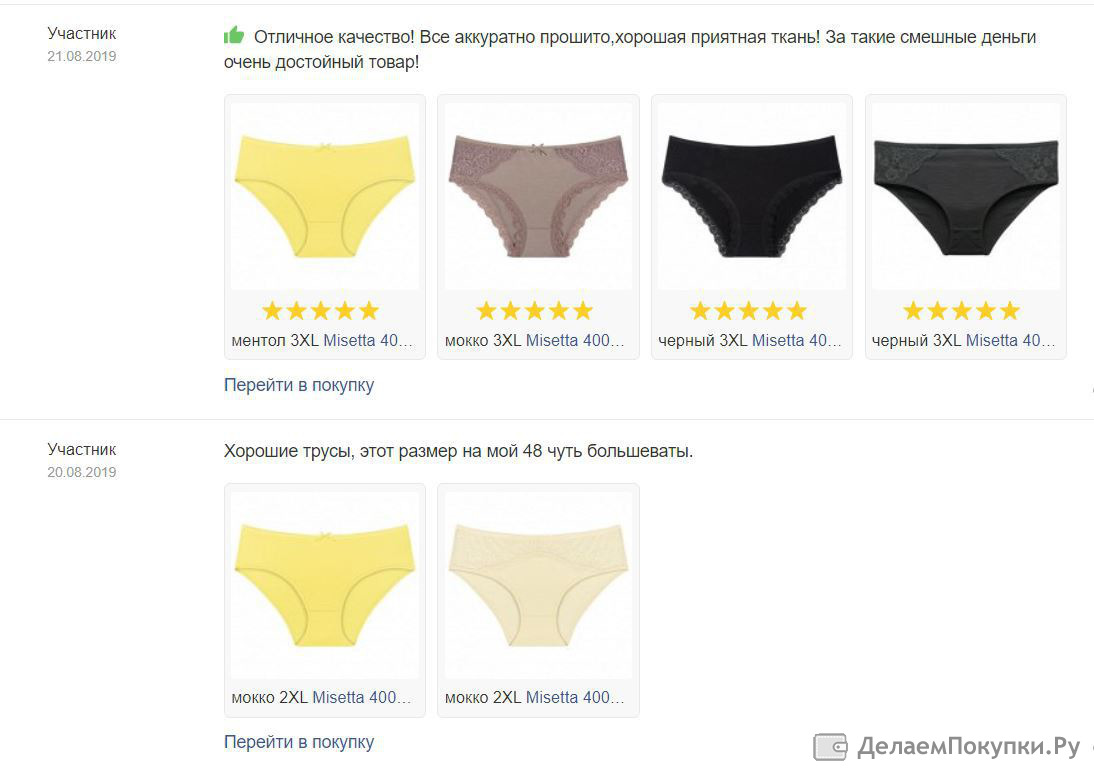
Task: Open the yellow мокко 2XL product thumbnail
Action: coord(324,585)
